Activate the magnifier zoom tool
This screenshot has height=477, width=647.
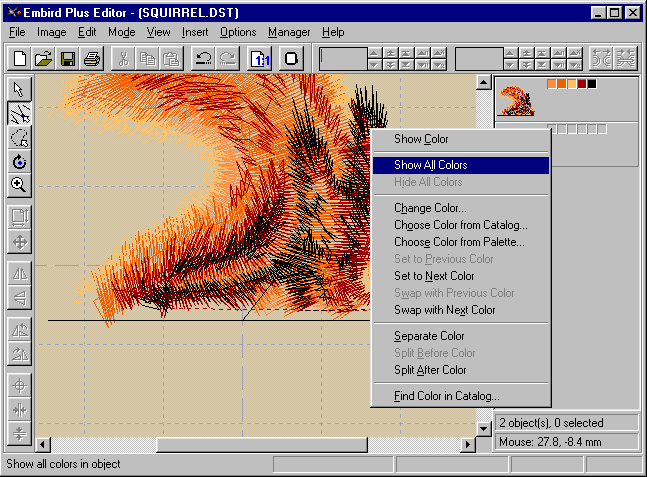click(19, 185)
